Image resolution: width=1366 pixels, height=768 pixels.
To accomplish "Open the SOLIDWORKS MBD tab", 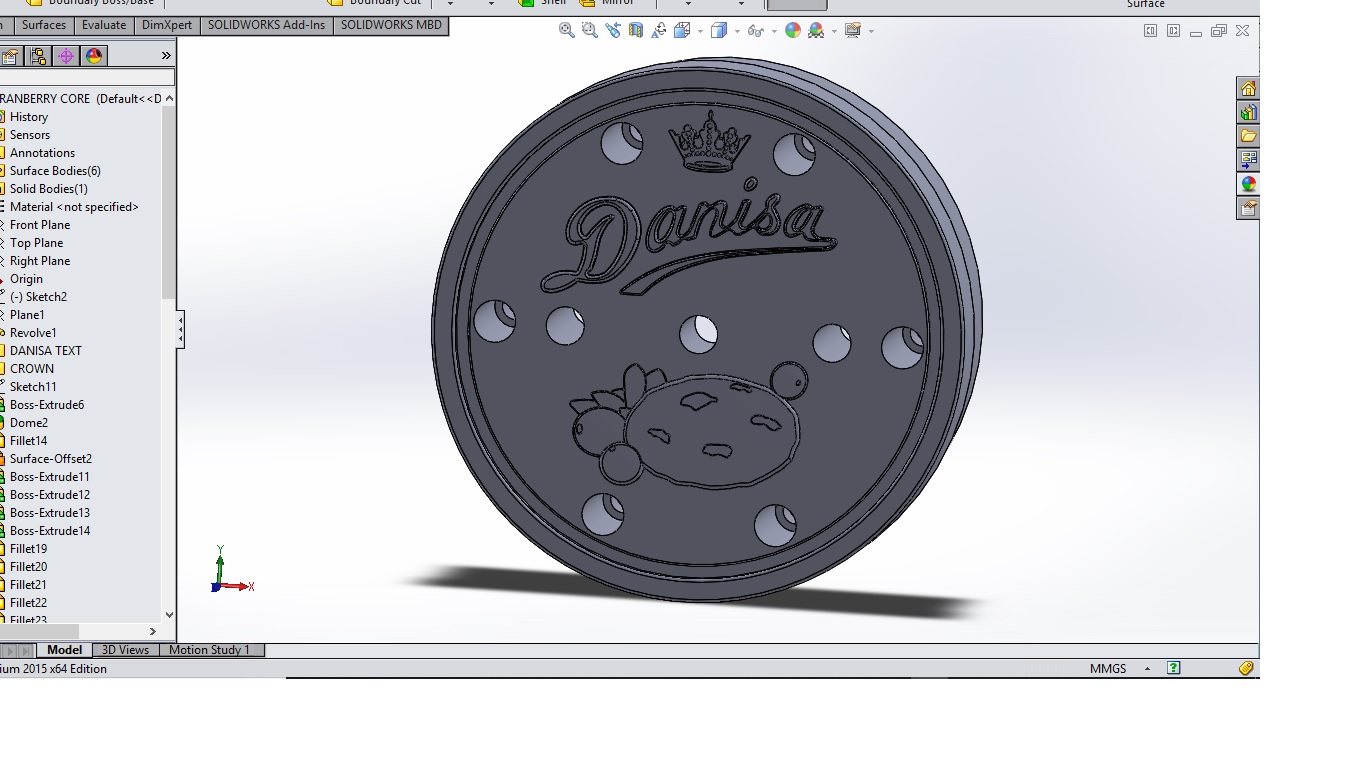I will (391, 25).
